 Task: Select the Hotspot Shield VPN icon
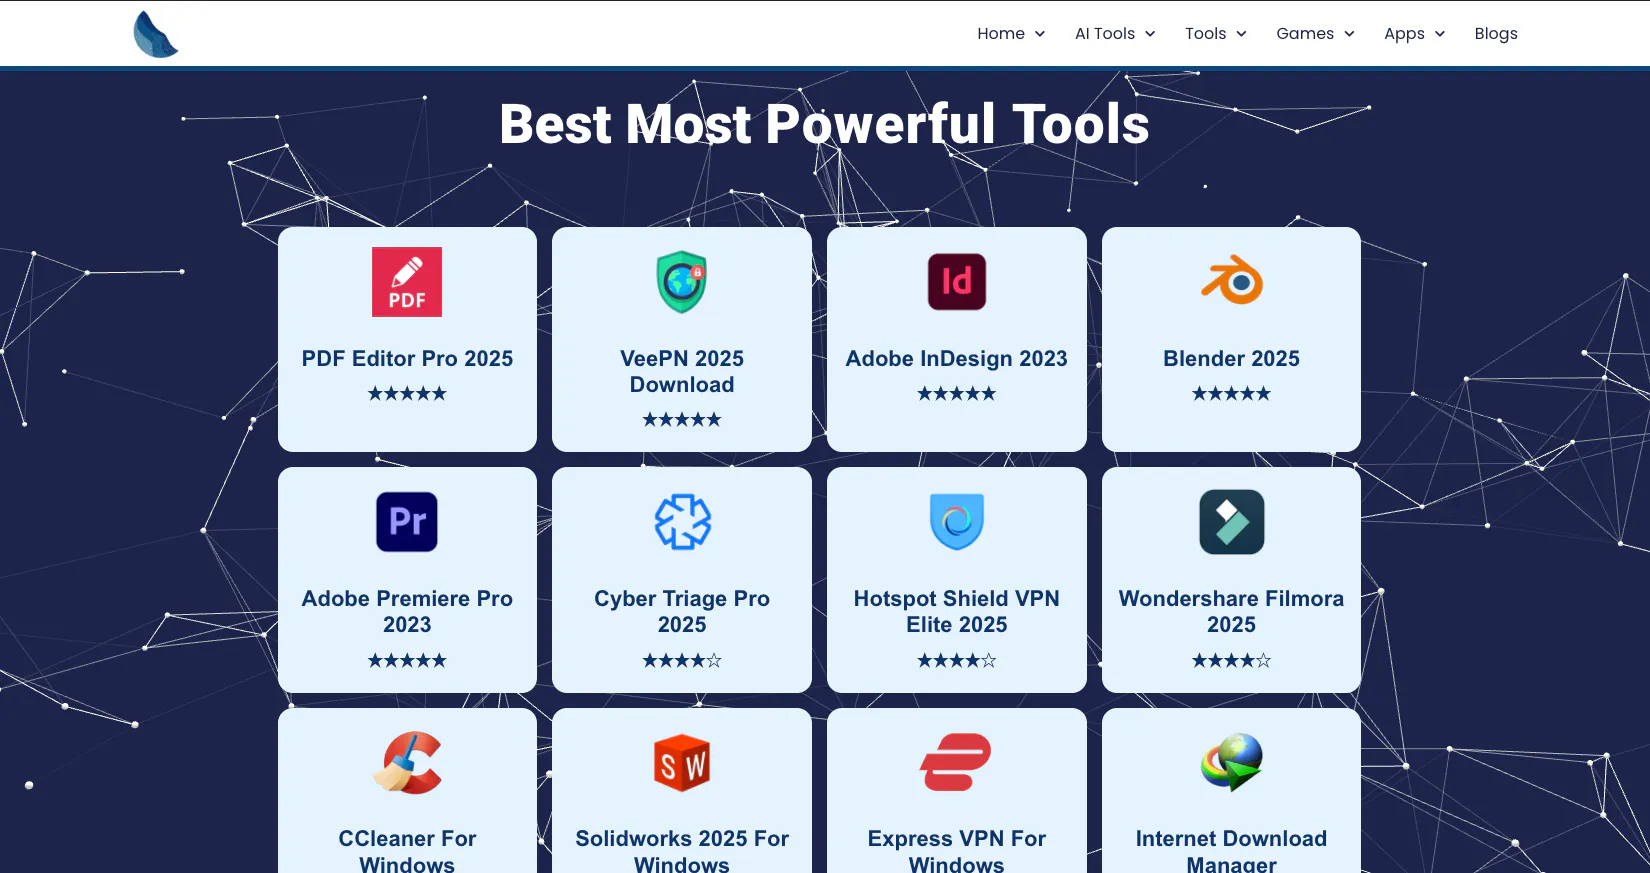[957, 522]
